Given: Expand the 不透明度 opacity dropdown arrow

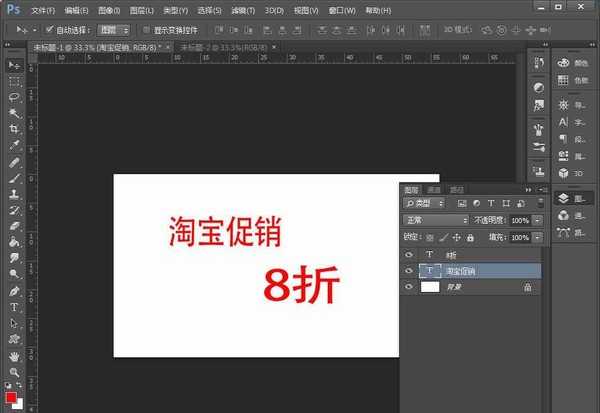Looking at the screenshot, I should (x=538, y=220).
